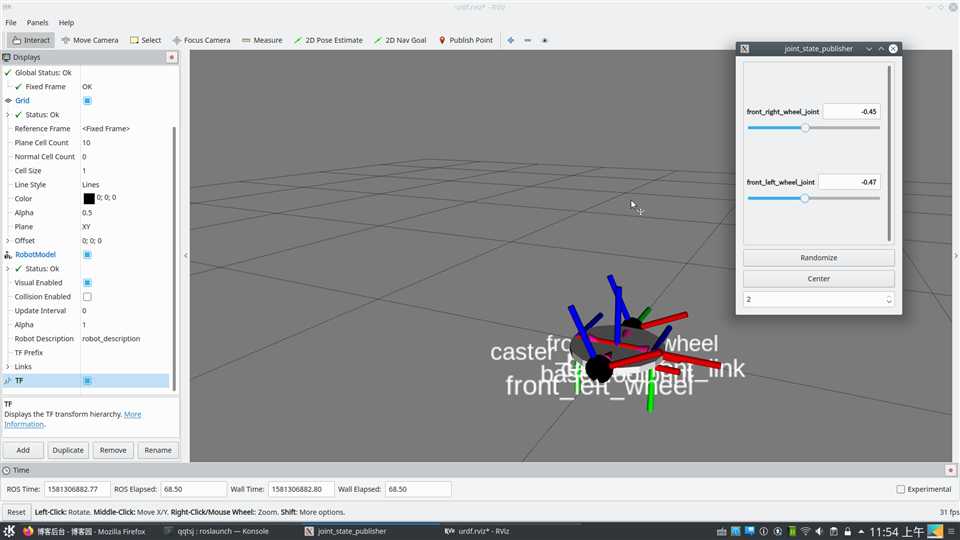This screenshot has width=960, height=540.
Task: Click the Center button
Action: coord(819,279)
